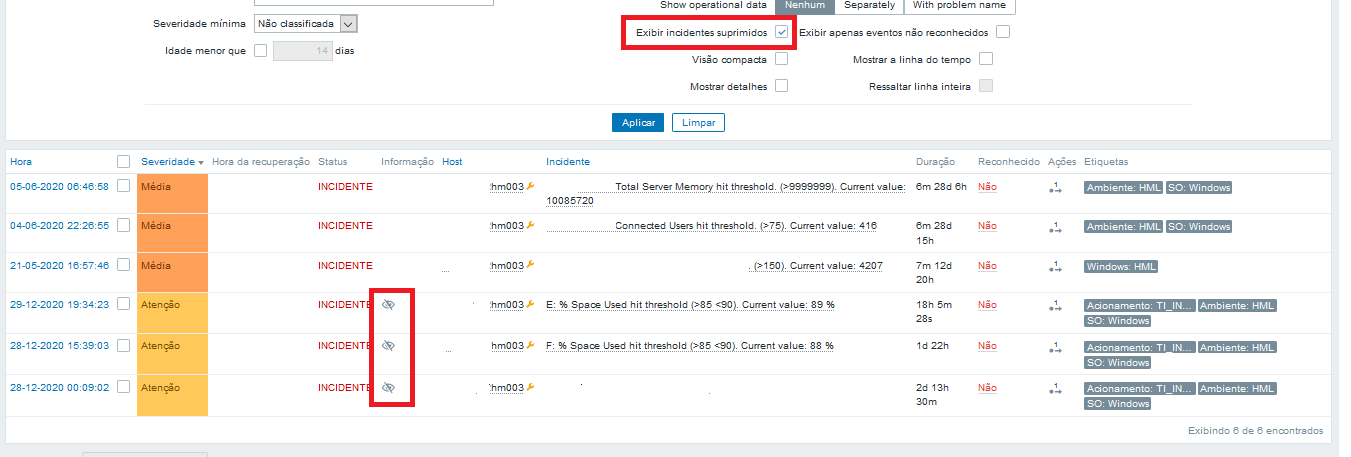The image size is (1351, 457).
Task: Select row checkbox for 05-06-2020 06:46:58
Action: pyautogui.click(x=123, y=186)
